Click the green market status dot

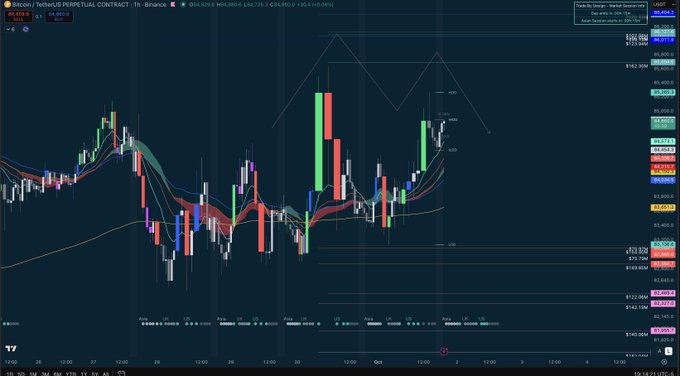pyautogui.click(x=183, y=4)
